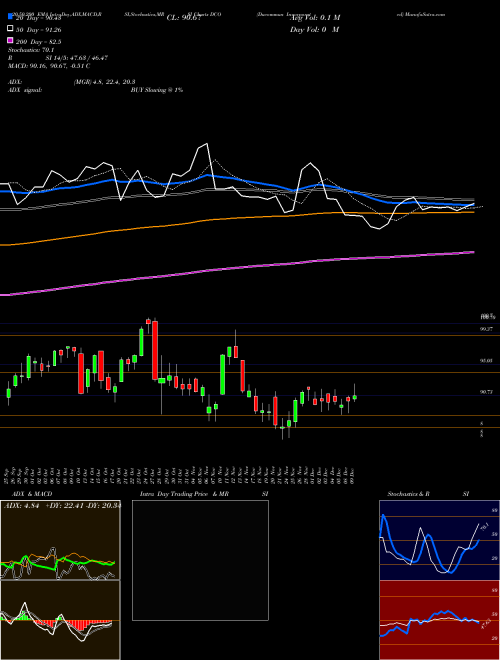Screen dimensions: 500x660
Task: Click the 'BUY Slowing @ 1%' signal text
Action: 157,90
